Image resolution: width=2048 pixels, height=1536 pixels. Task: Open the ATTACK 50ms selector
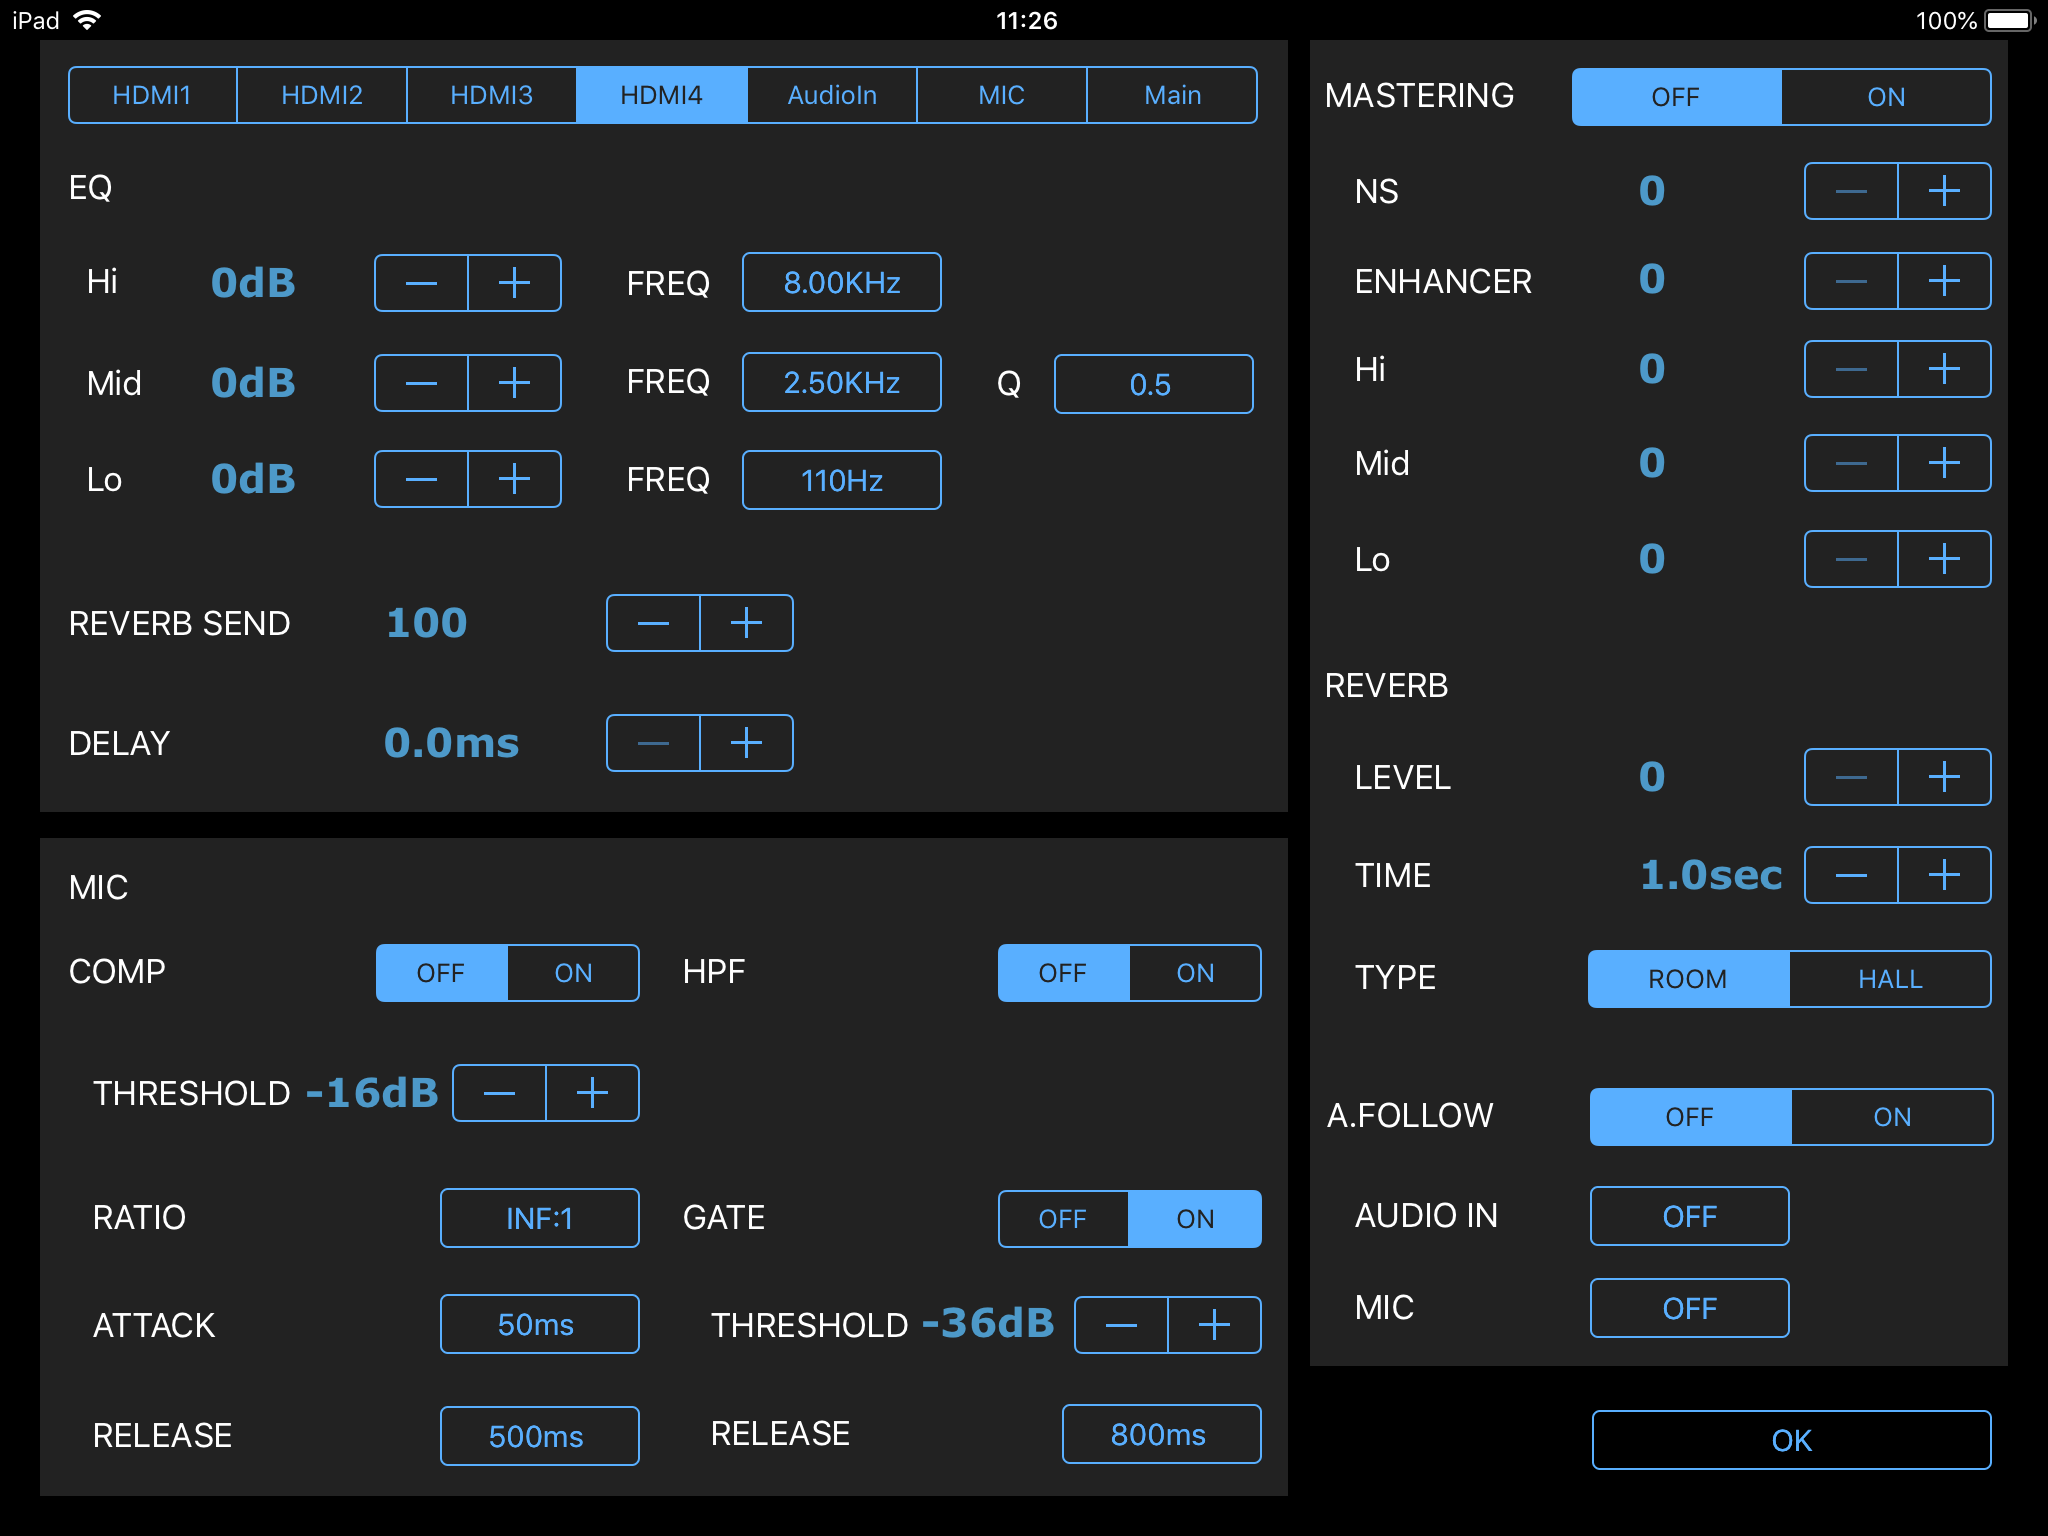(x=539, y=1324)
